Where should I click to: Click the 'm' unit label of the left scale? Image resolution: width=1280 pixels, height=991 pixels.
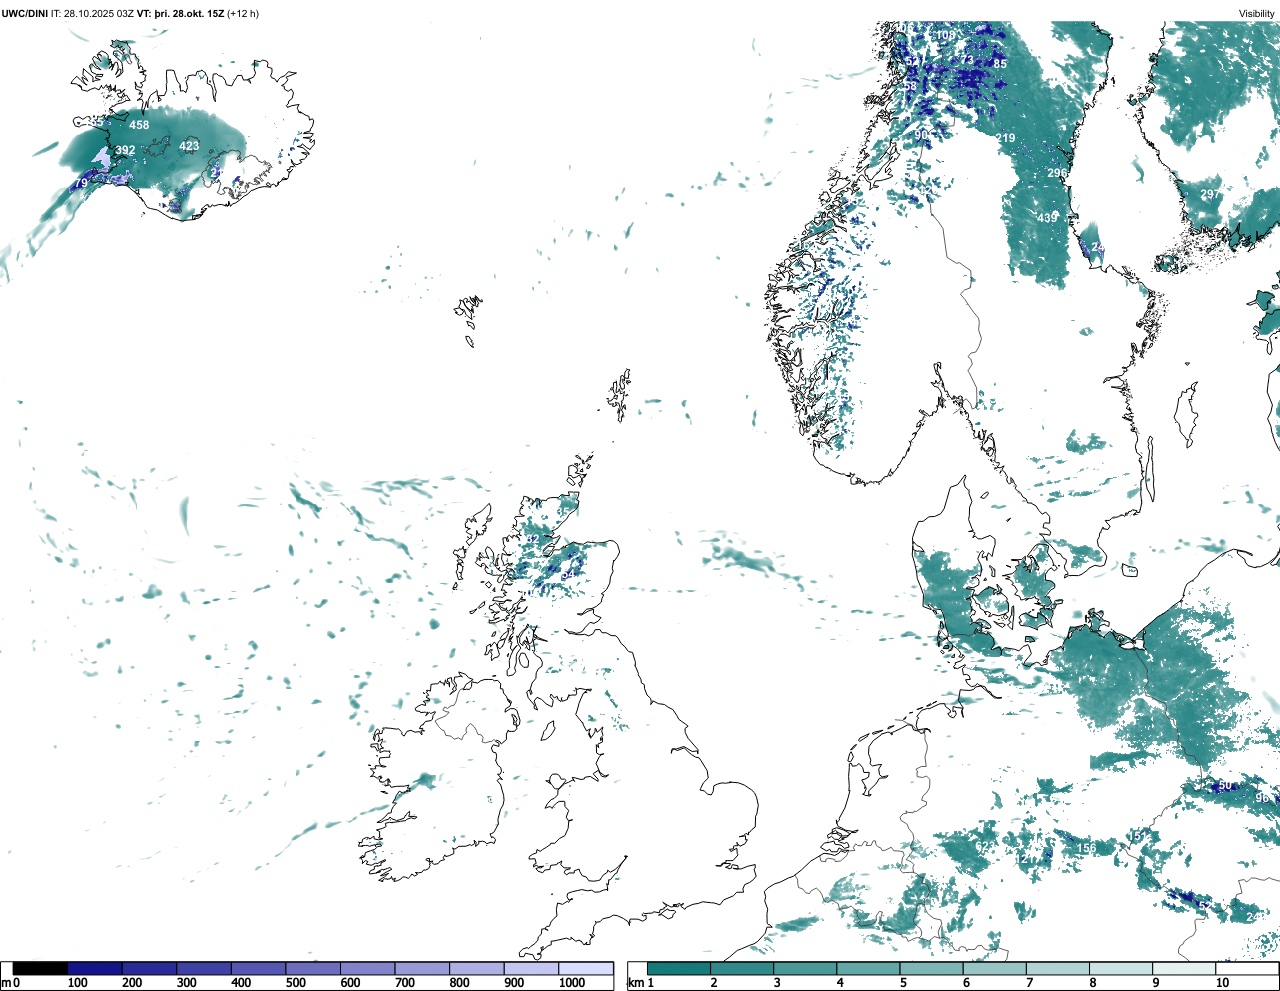[x=5, y=983]
